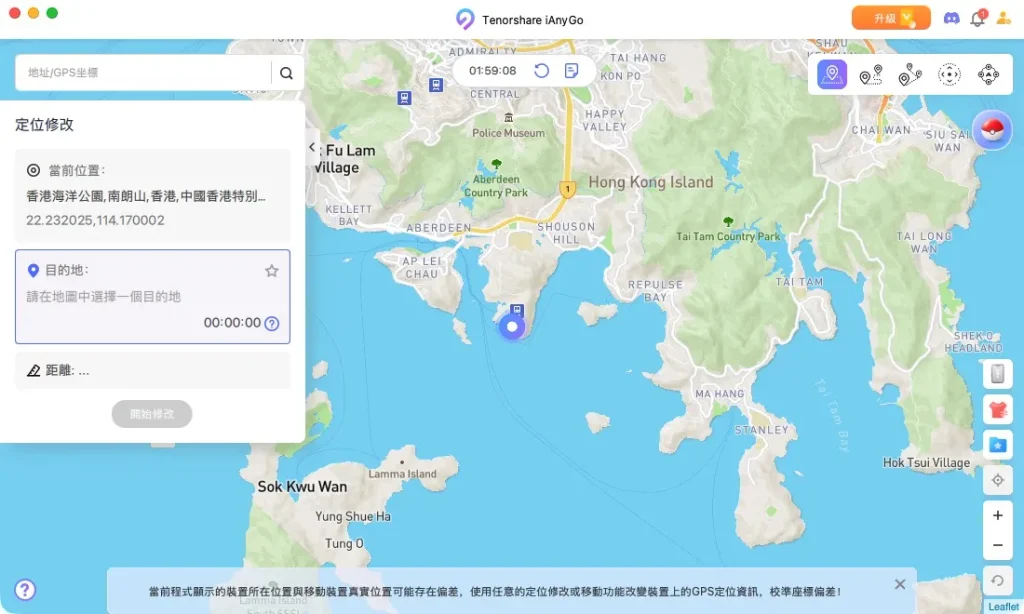This screenshot has width=1024, height=614.
Task: Click the route 1 highway shield
Action: coord(568,189)
